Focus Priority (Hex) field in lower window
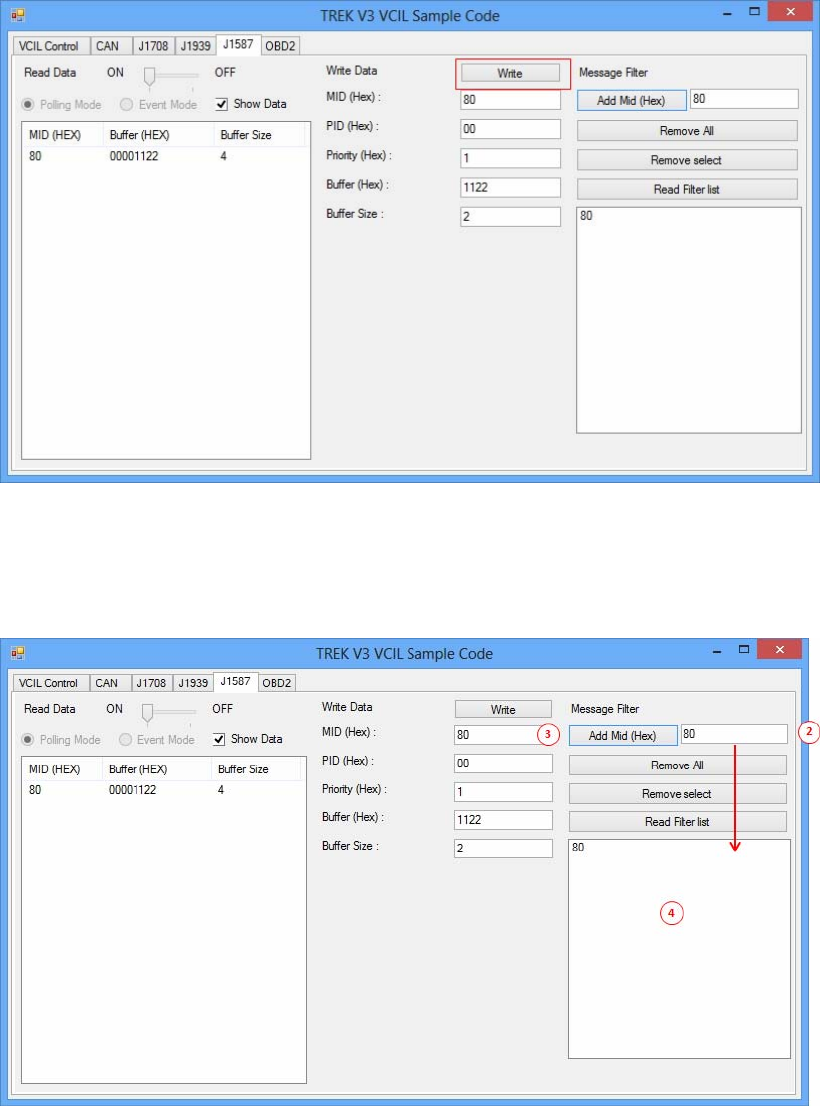This screenshot has height=1106, width=820. tap(503, 791)
